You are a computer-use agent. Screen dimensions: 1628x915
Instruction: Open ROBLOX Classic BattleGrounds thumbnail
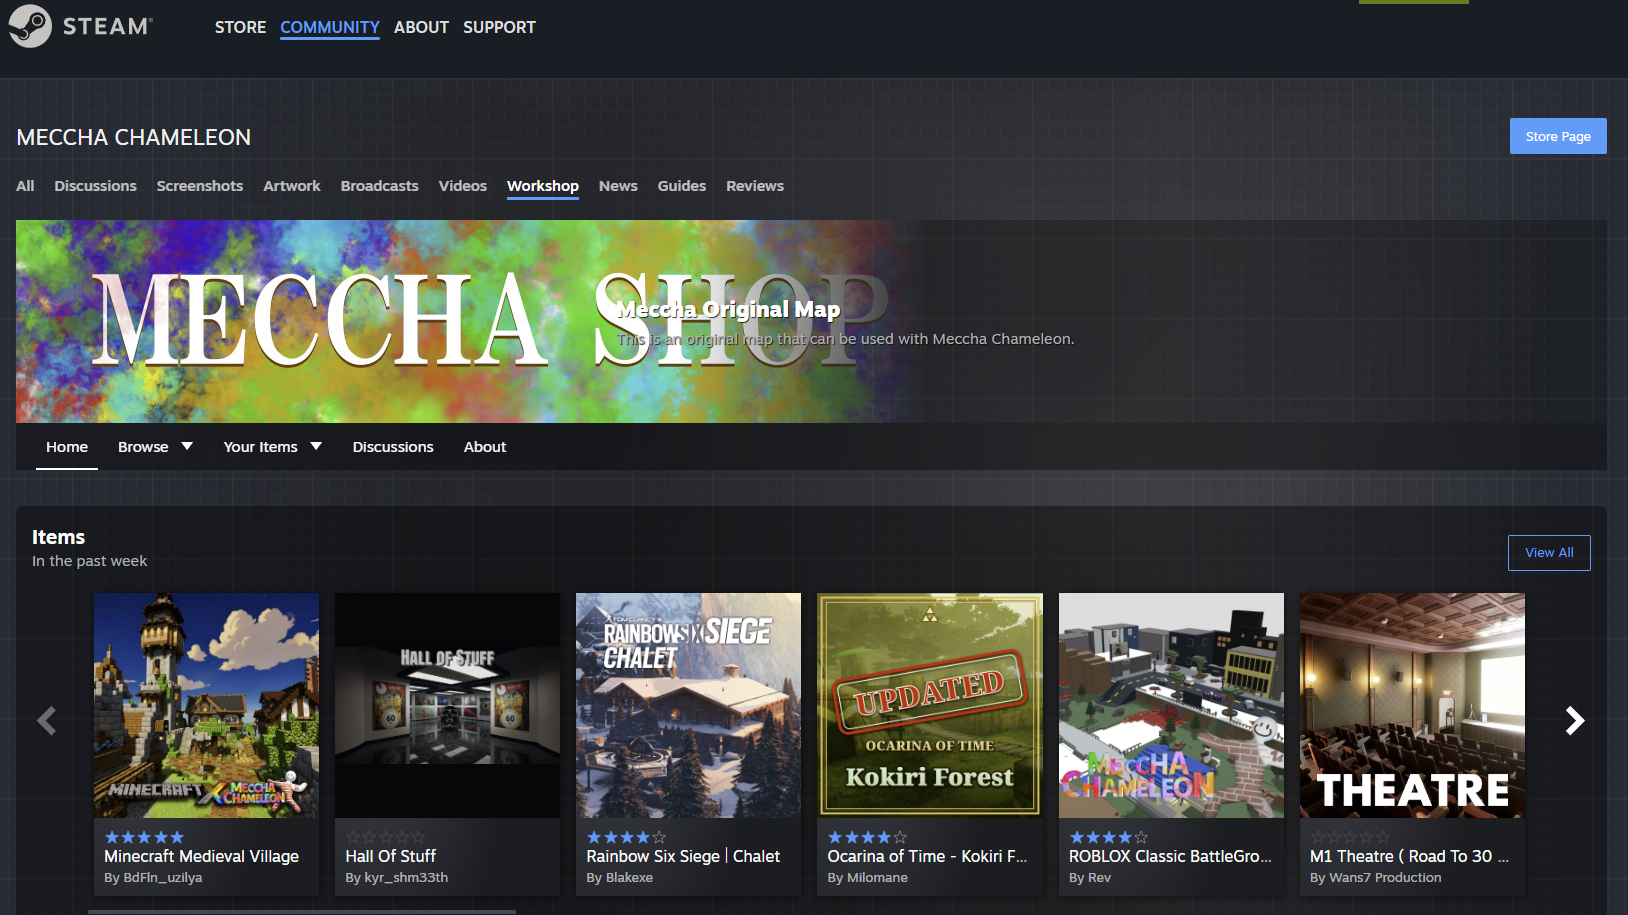pos(1171,705)
